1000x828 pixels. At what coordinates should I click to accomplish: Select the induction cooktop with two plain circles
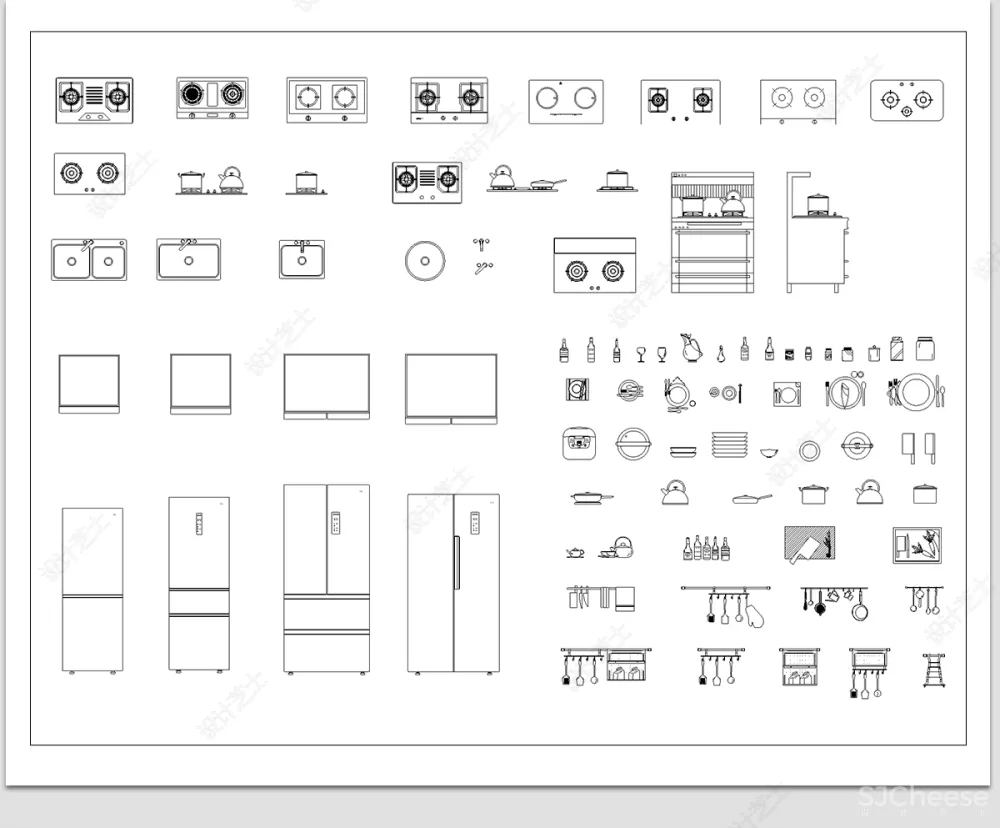click(566, 100)
